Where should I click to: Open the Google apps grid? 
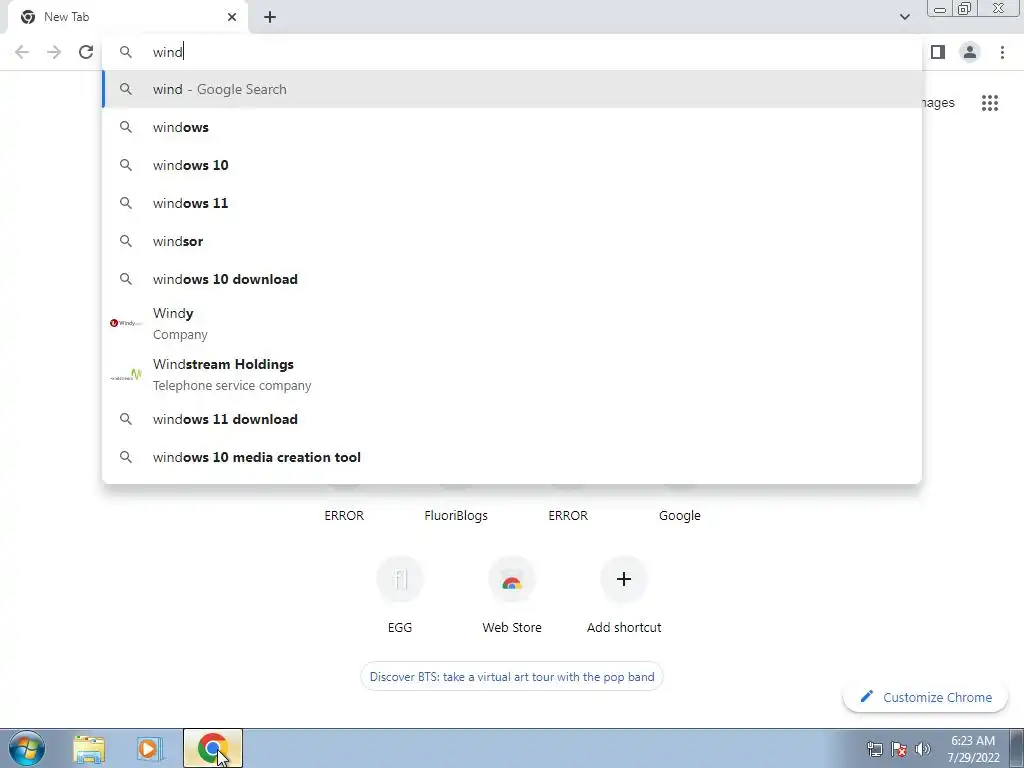pos(990,103)
